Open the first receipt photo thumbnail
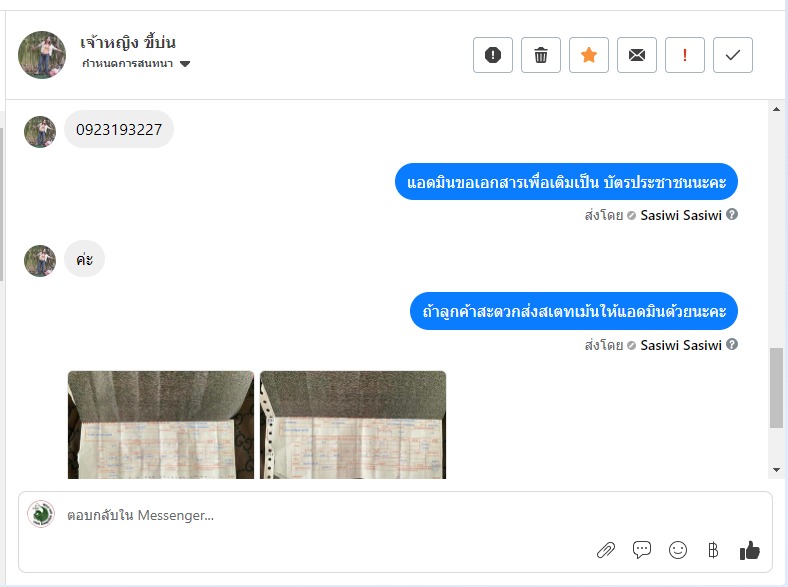The height and width of the screenshot is (587, 788). coord(161,425)
